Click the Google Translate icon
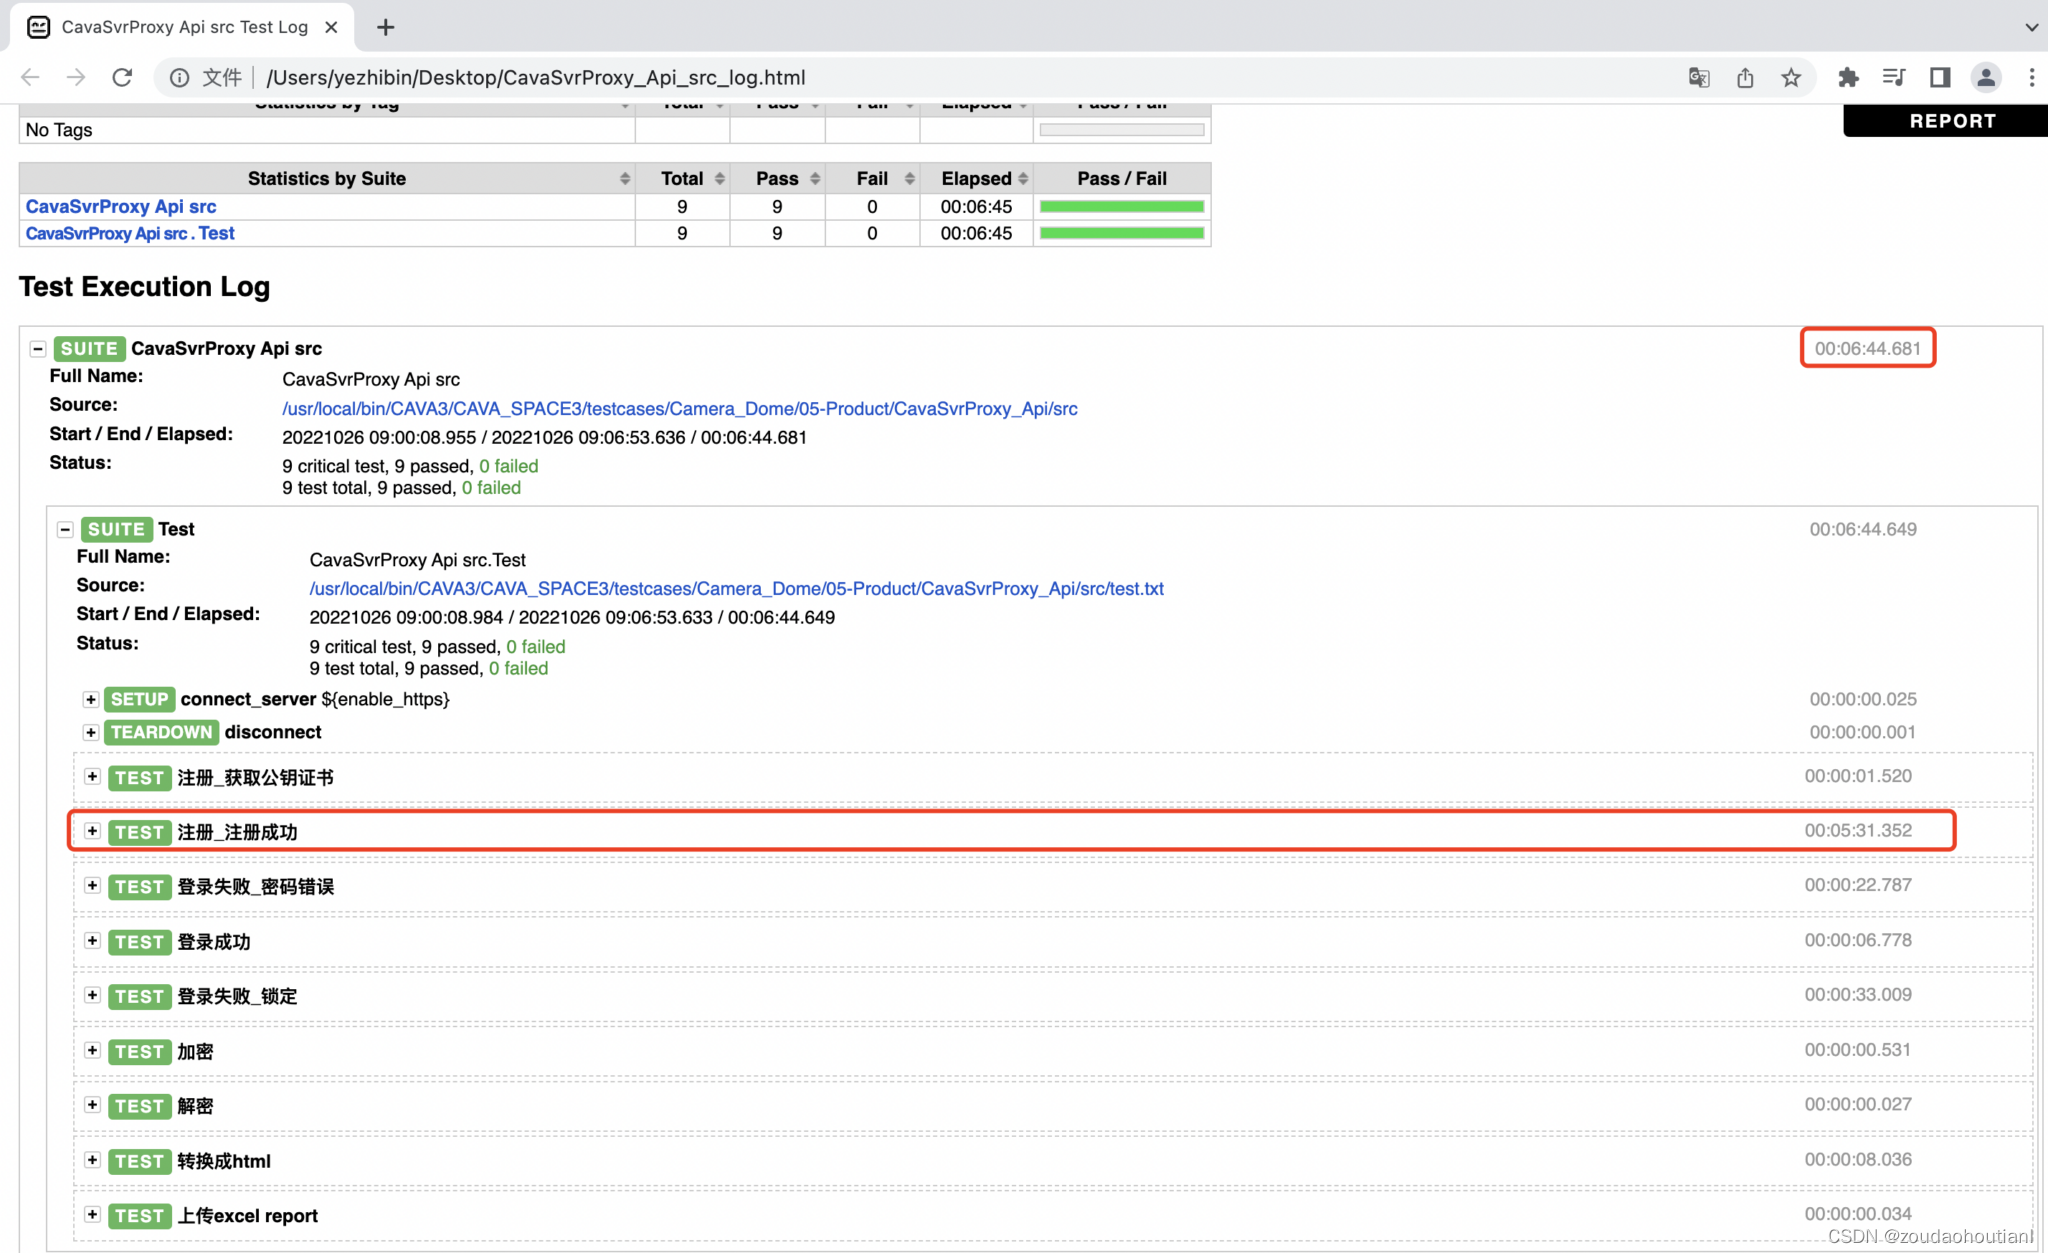This screenshot has height=1253, width=2048. (x=1699, y=77)
